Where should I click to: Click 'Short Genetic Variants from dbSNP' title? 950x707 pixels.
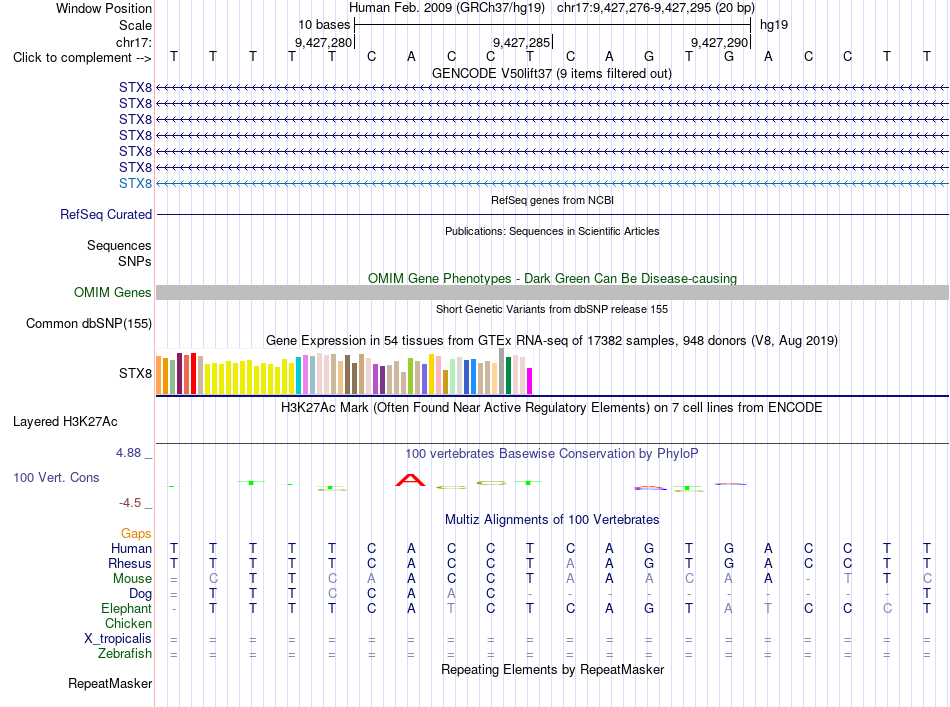tap(552, 309)
